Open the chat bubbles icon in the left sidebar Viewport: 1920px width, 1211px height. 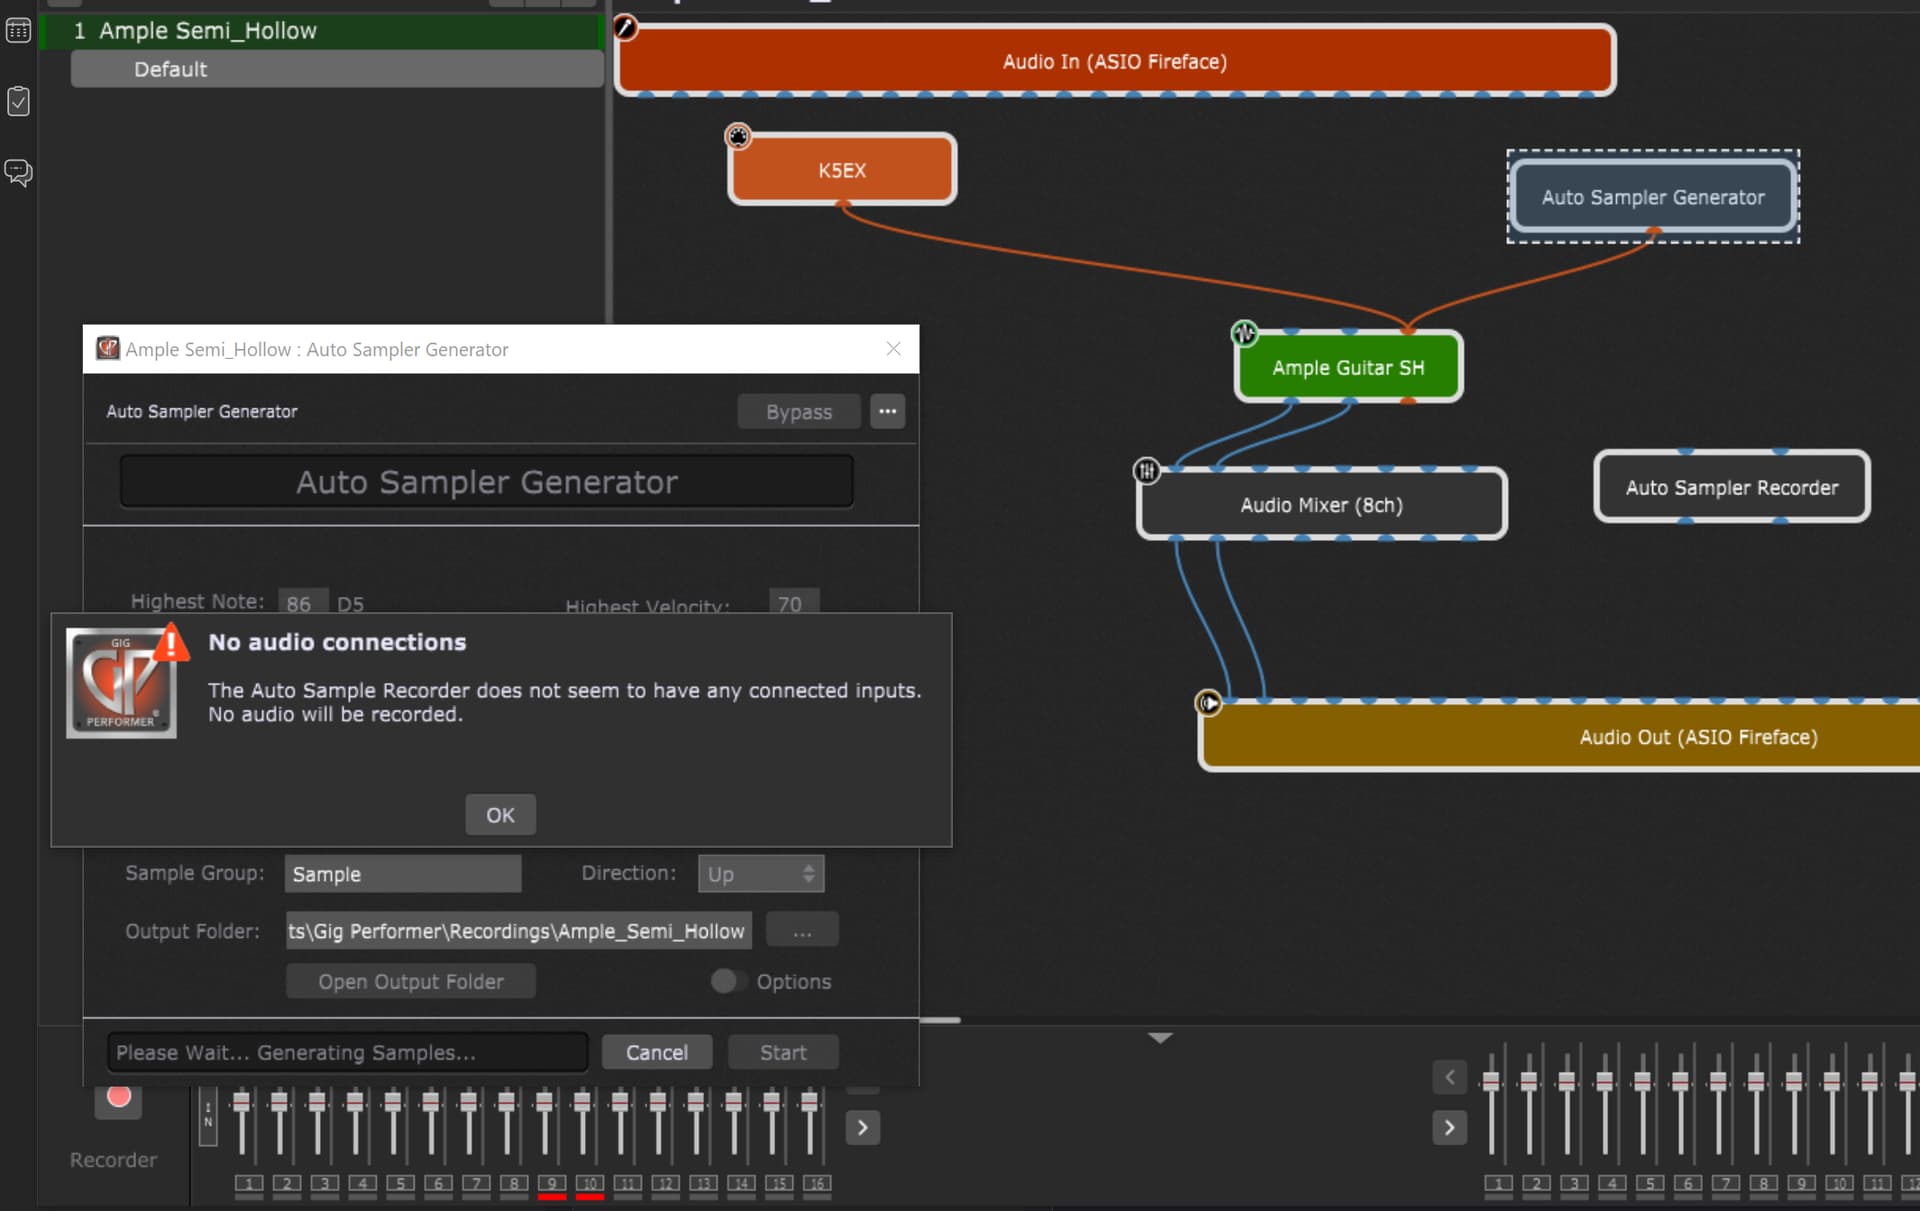[18, 172]
